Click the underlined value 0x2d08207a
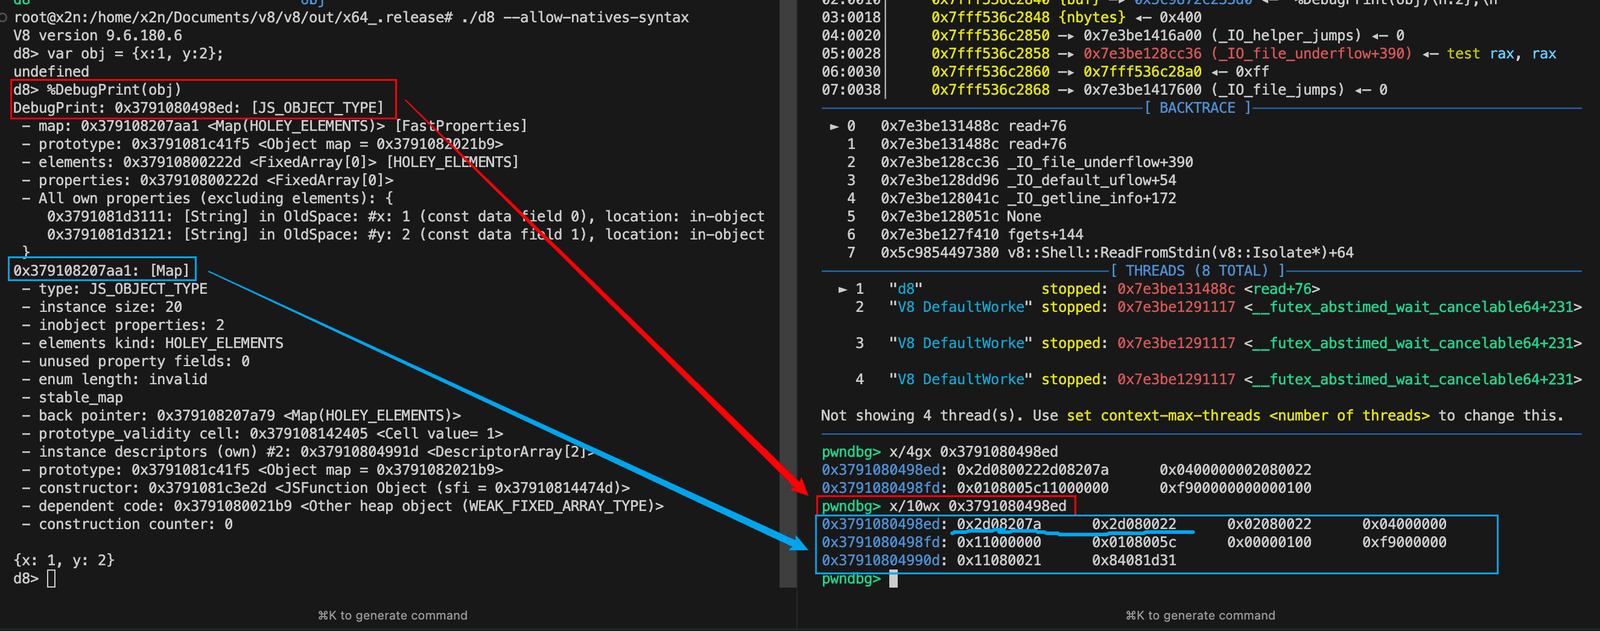Image resolution: width=1600 pixels, height=631 pixels. coord(998,524)
